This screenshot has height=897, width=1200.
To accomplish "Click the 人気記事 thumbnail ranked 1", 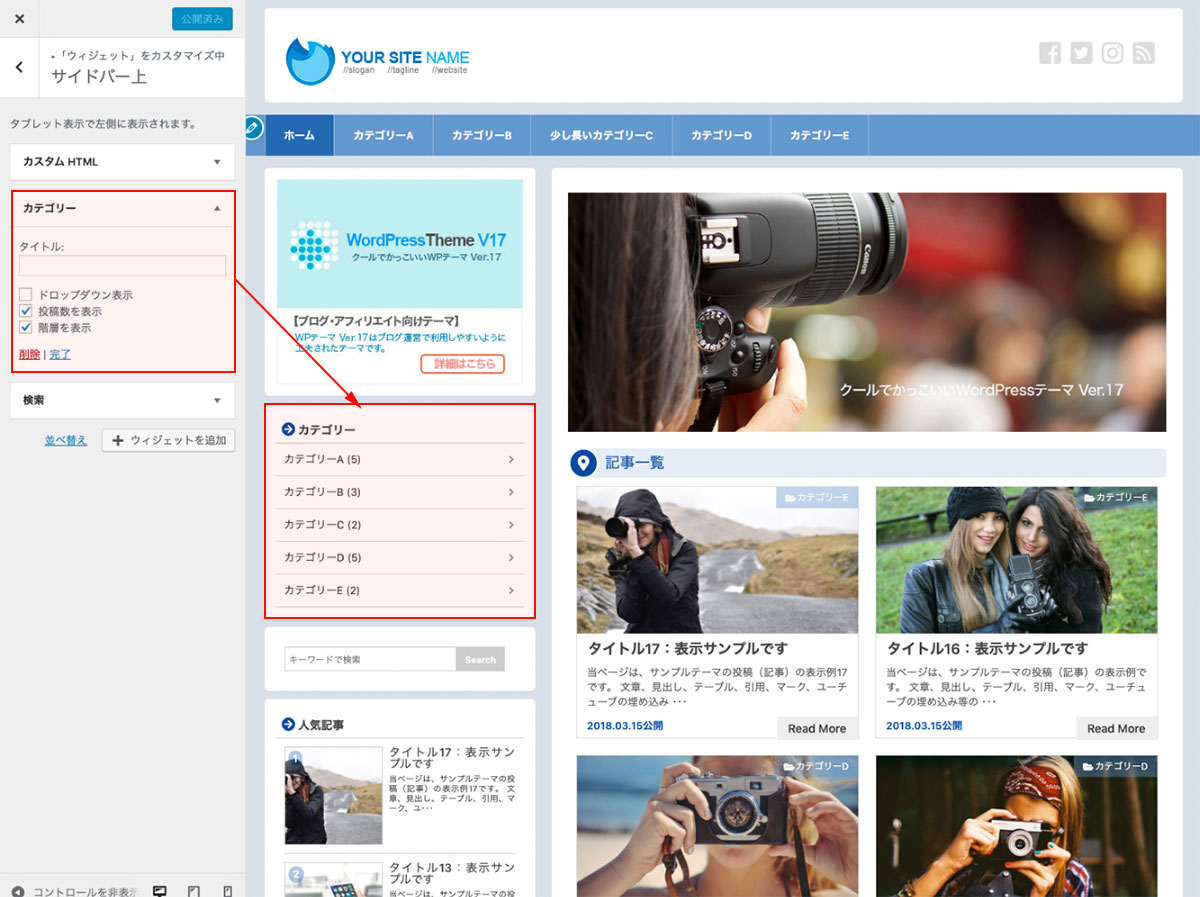I will point(333,796).
